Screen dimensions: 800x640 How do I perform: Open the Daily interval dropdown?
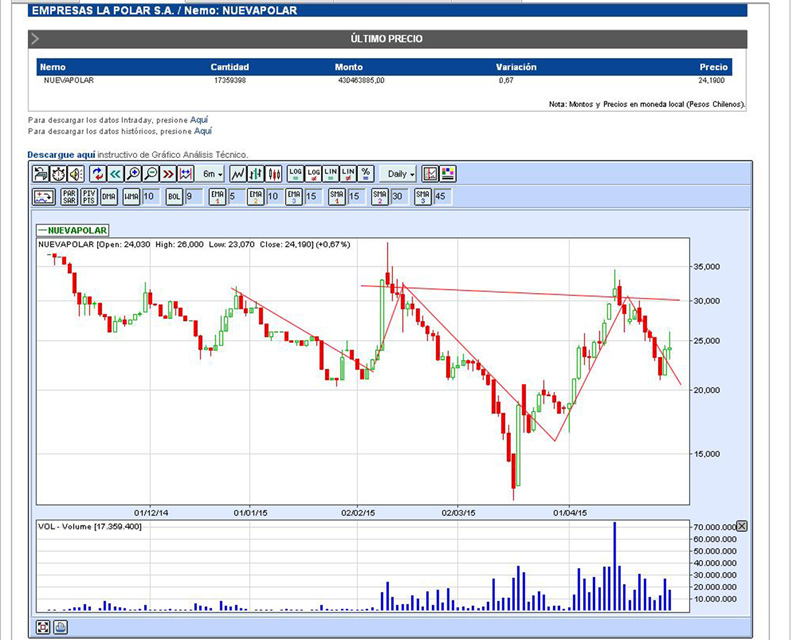[398, 174]
